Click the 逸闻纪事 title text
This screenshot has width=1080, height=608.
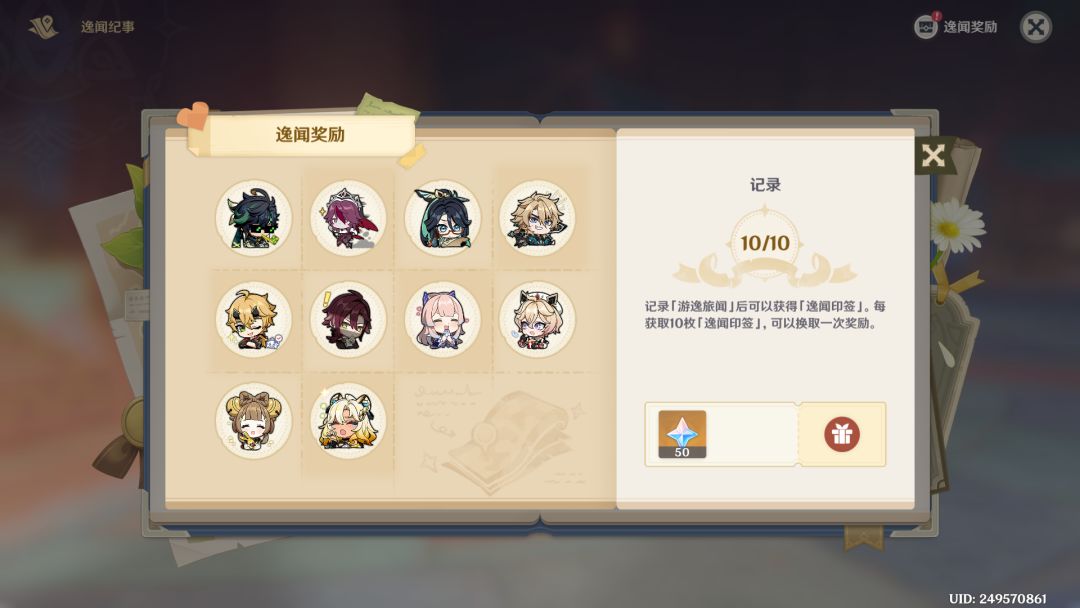107,27
